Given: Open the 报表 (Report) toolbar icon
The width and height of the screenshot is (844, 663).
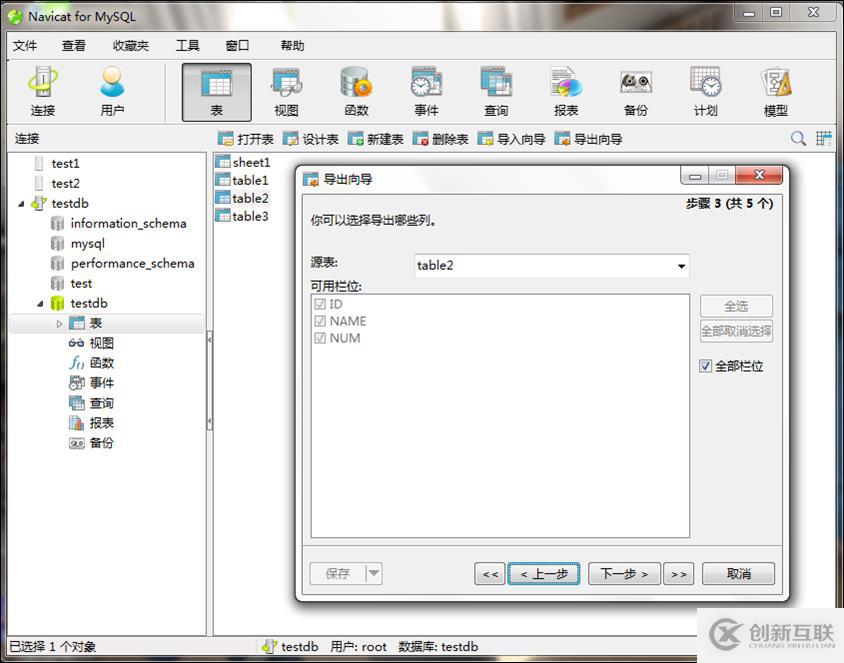Looking at the screenshot, I should click(x=566, y=91).
